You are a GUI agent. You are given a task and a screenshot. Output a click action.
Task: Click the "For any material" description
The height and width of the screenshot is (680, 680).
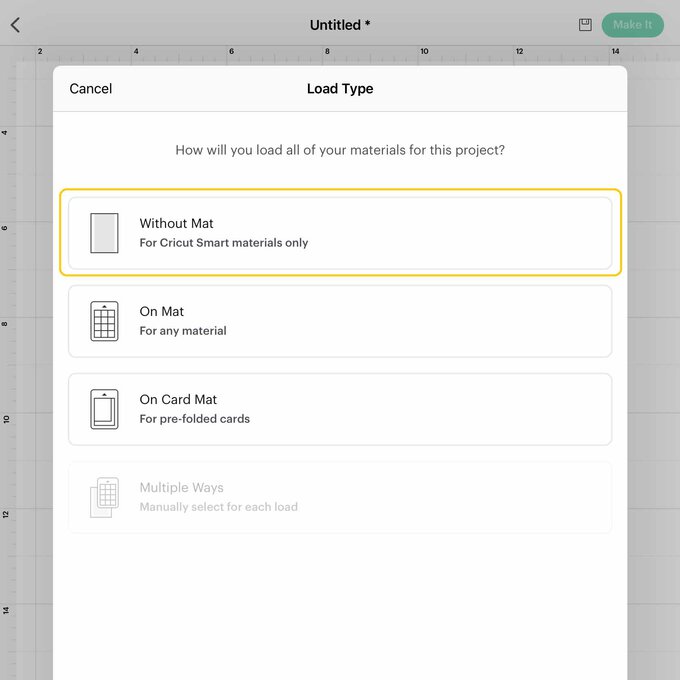[x=183, y=331]
